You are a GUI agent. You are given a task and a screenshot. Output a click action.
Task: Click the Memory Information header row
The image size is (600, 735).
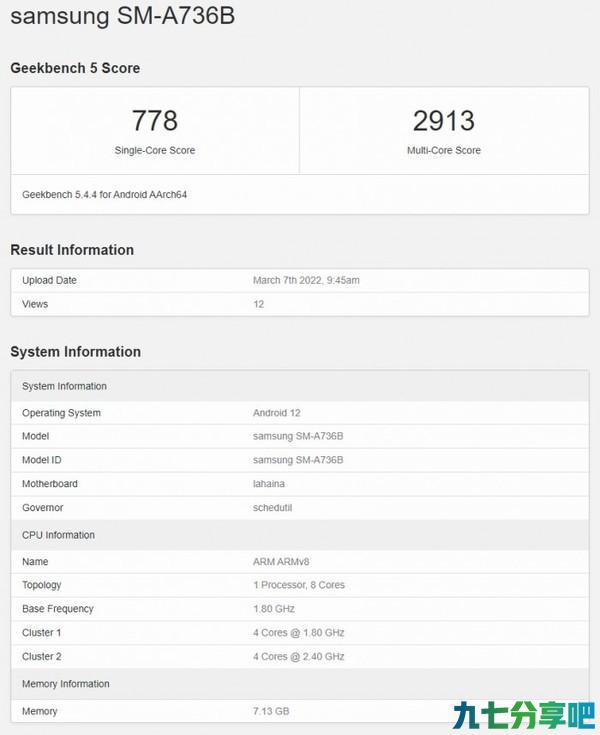tap(300, 684)
